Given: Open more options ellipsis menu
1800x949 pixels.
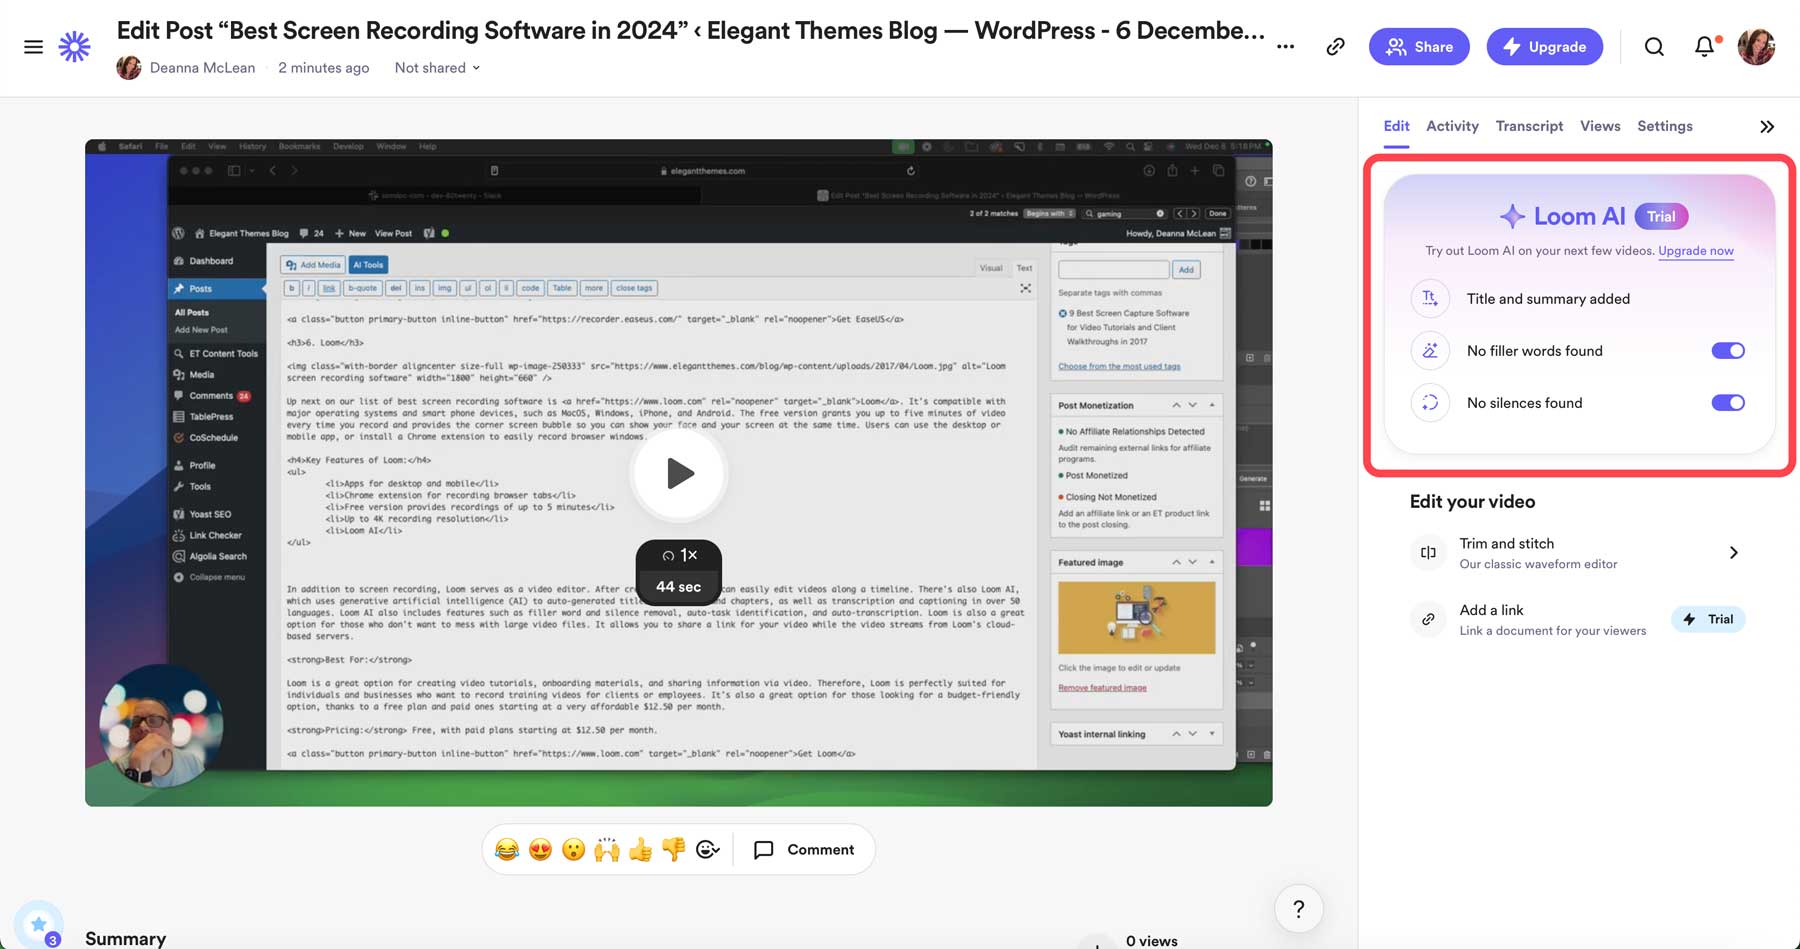Looking at the screenshot, I should (x=1285, y=47).
